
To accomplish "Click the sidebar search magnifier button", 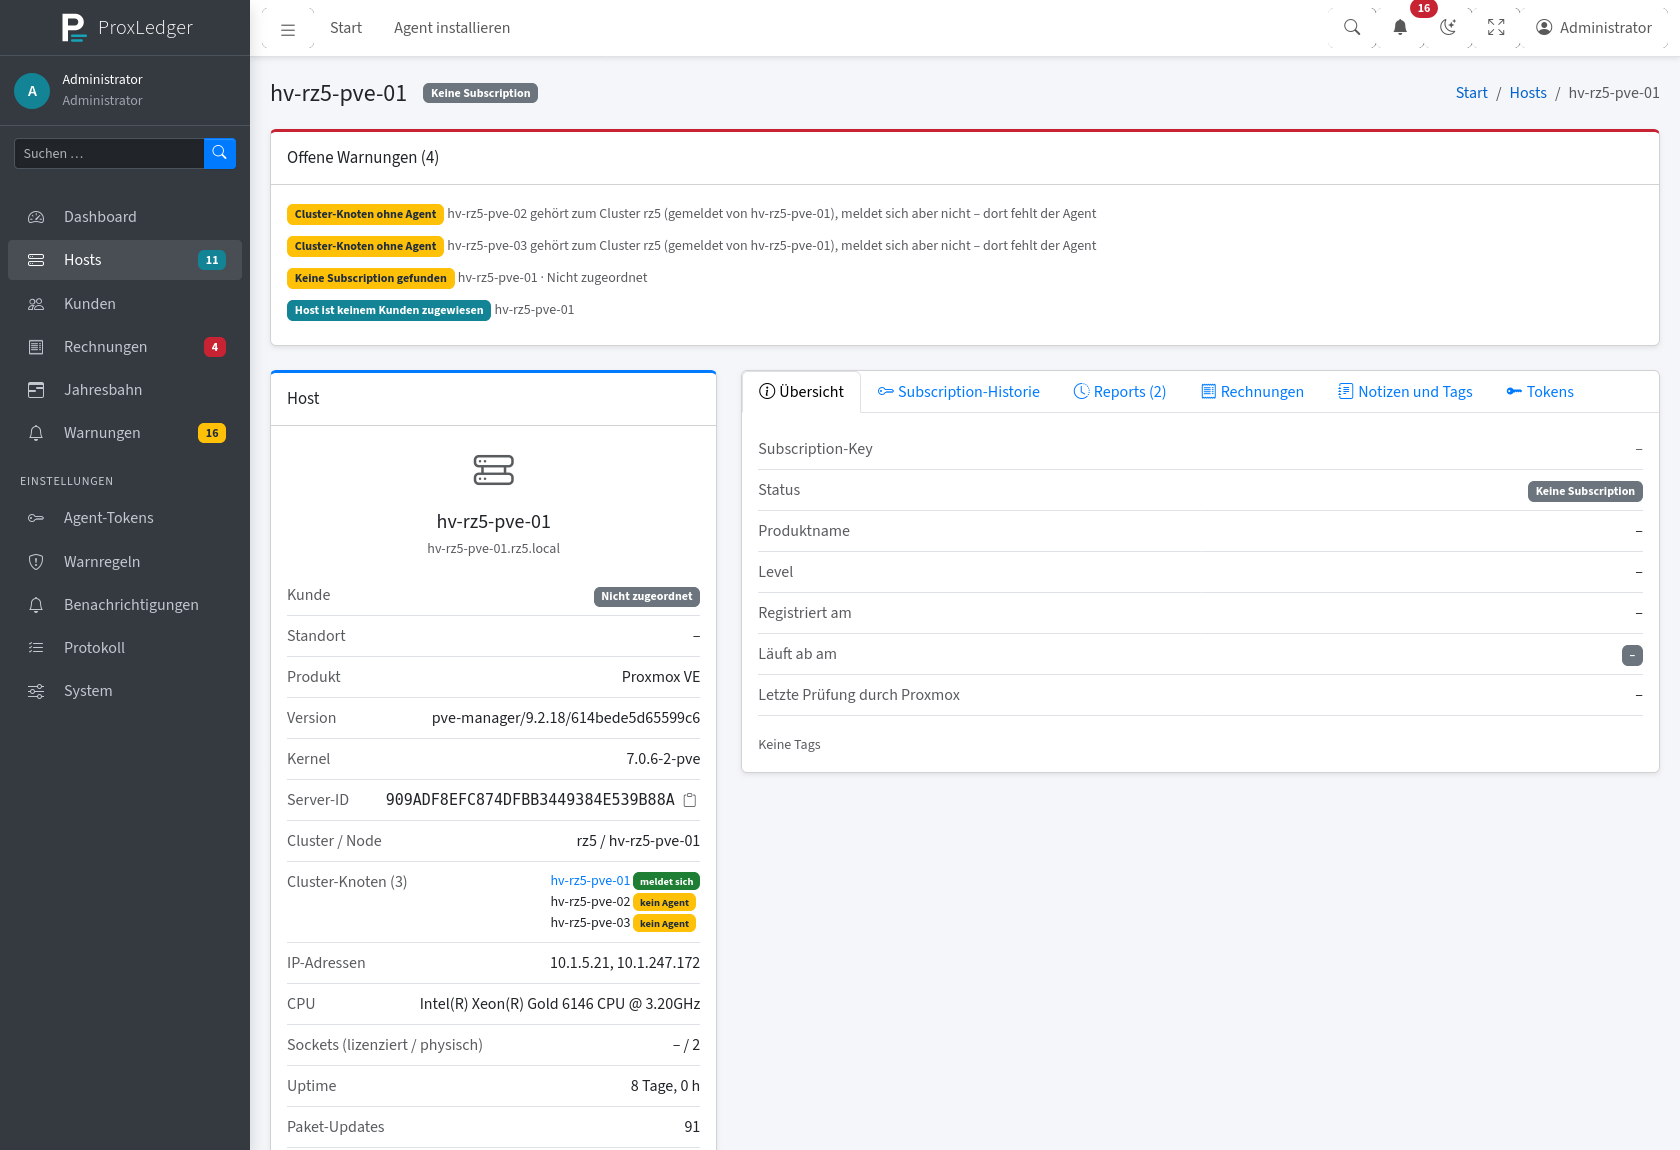I will pos(220,153).
